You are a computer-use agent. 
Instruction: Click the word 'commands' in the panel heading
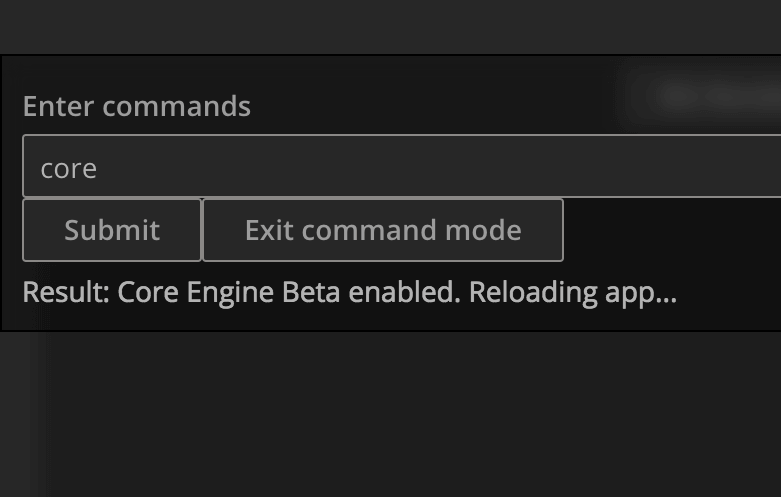coord(176,106)
